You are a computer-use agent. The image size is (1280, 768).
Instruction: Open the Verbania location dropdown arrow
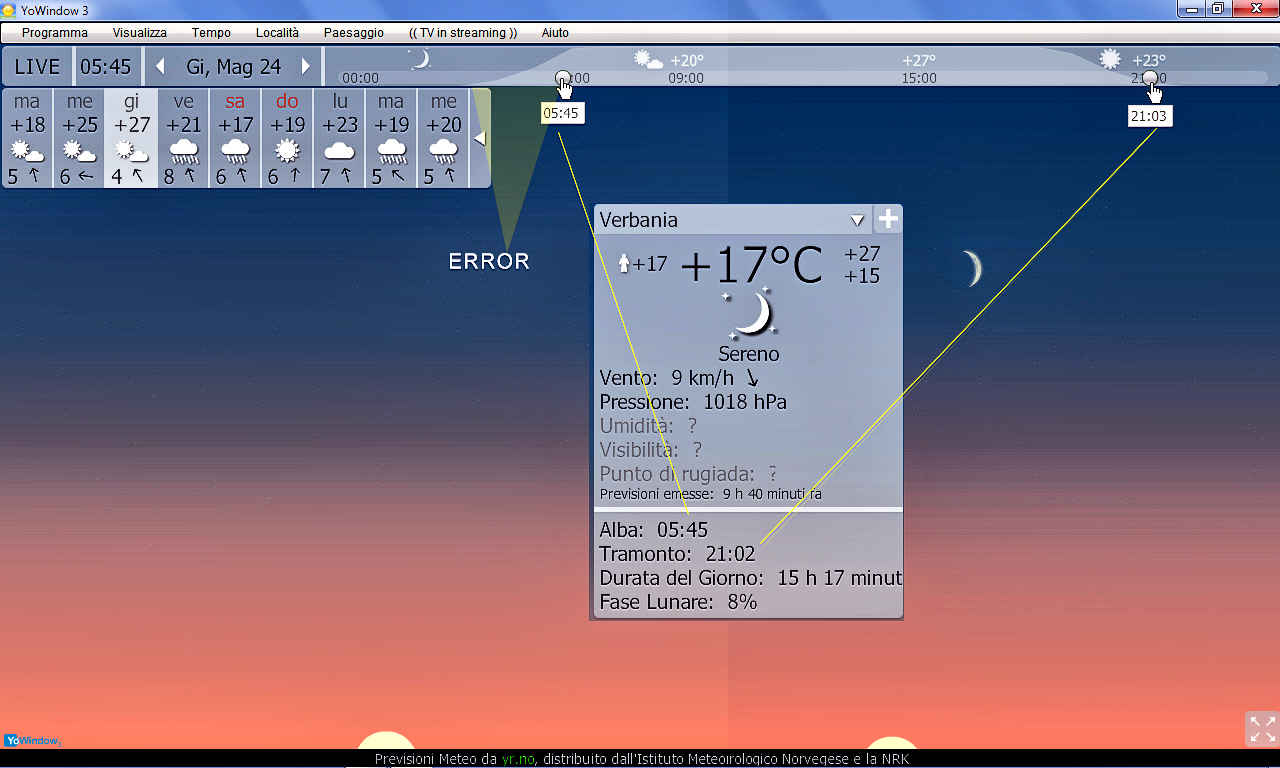point(856,220)
